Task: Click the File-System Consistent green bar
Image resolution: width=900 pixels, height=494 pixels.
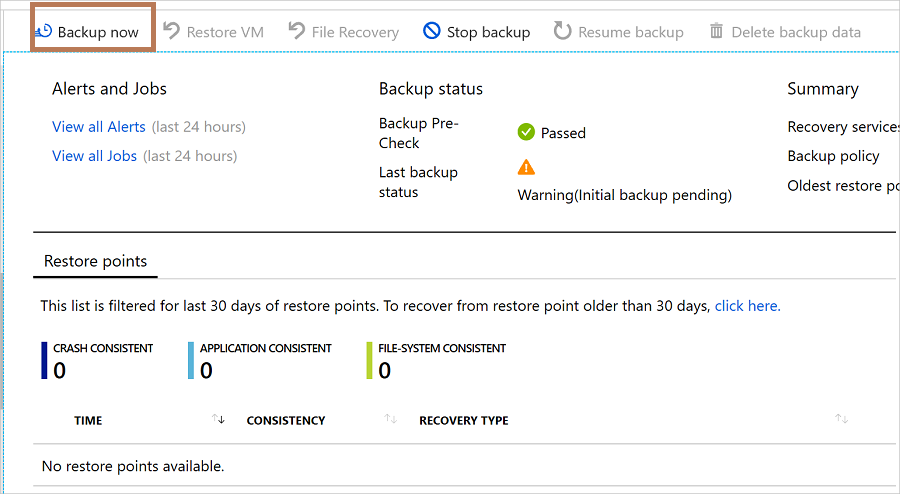Action: pyautogui.click(x=369, y=360)
